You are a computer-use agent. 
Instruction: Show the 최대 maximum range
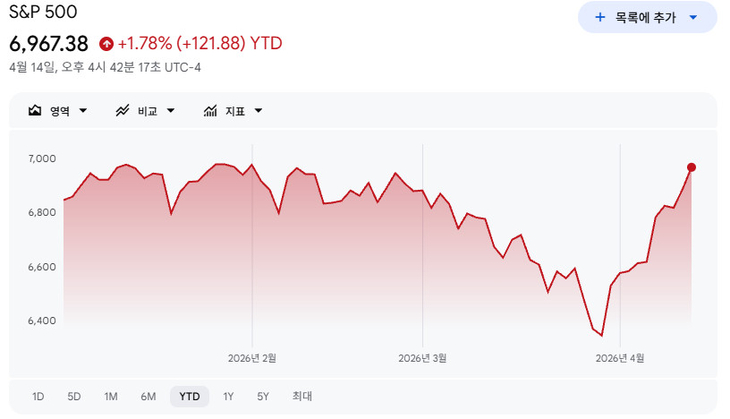click(302, 397)
